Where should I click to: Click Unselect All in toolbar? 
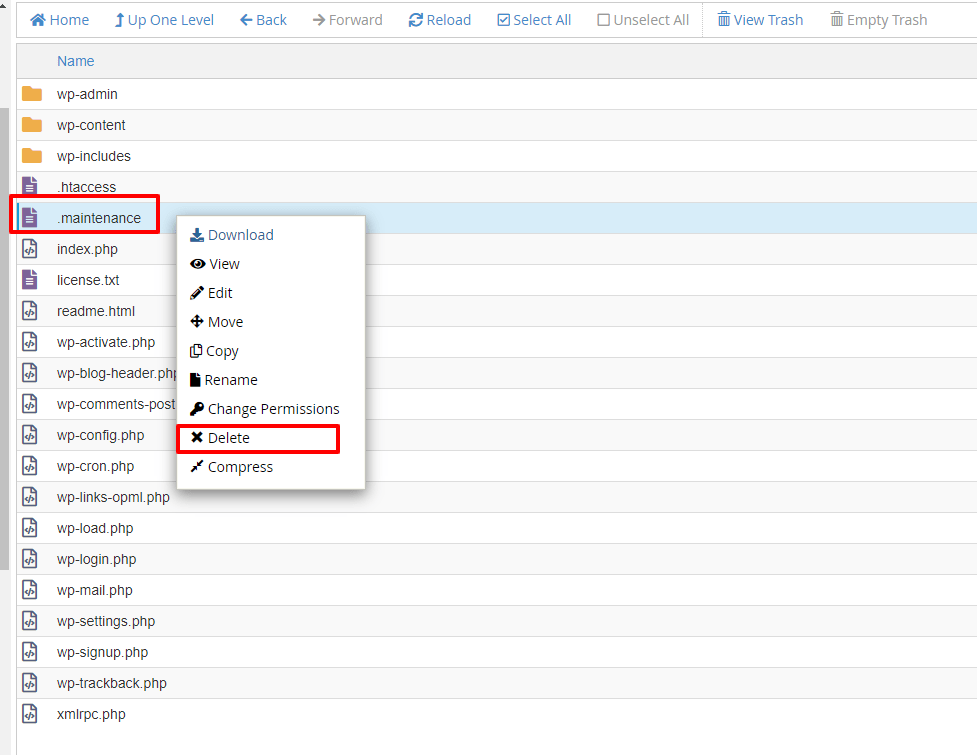(x=643, y=20)
